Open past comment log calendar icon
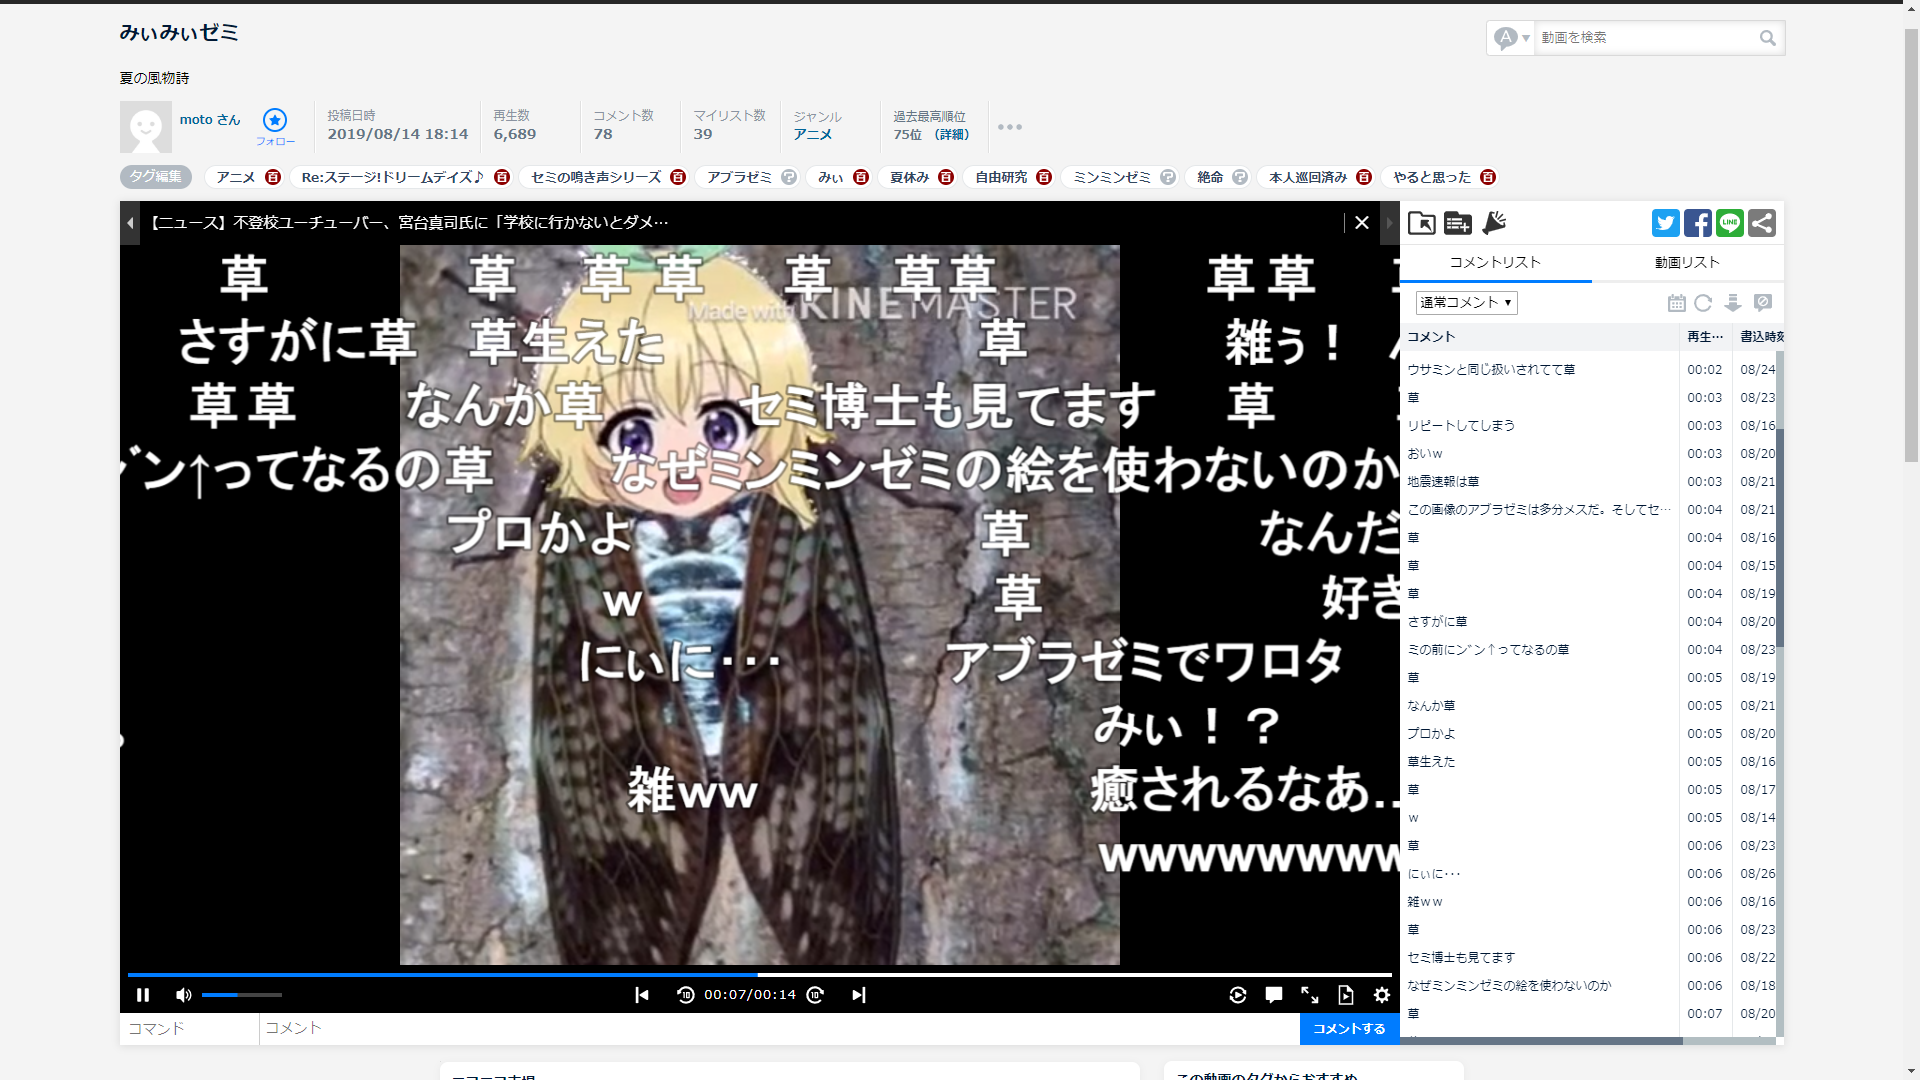Screen dimensions: 1920x1080 [1676, 302]
